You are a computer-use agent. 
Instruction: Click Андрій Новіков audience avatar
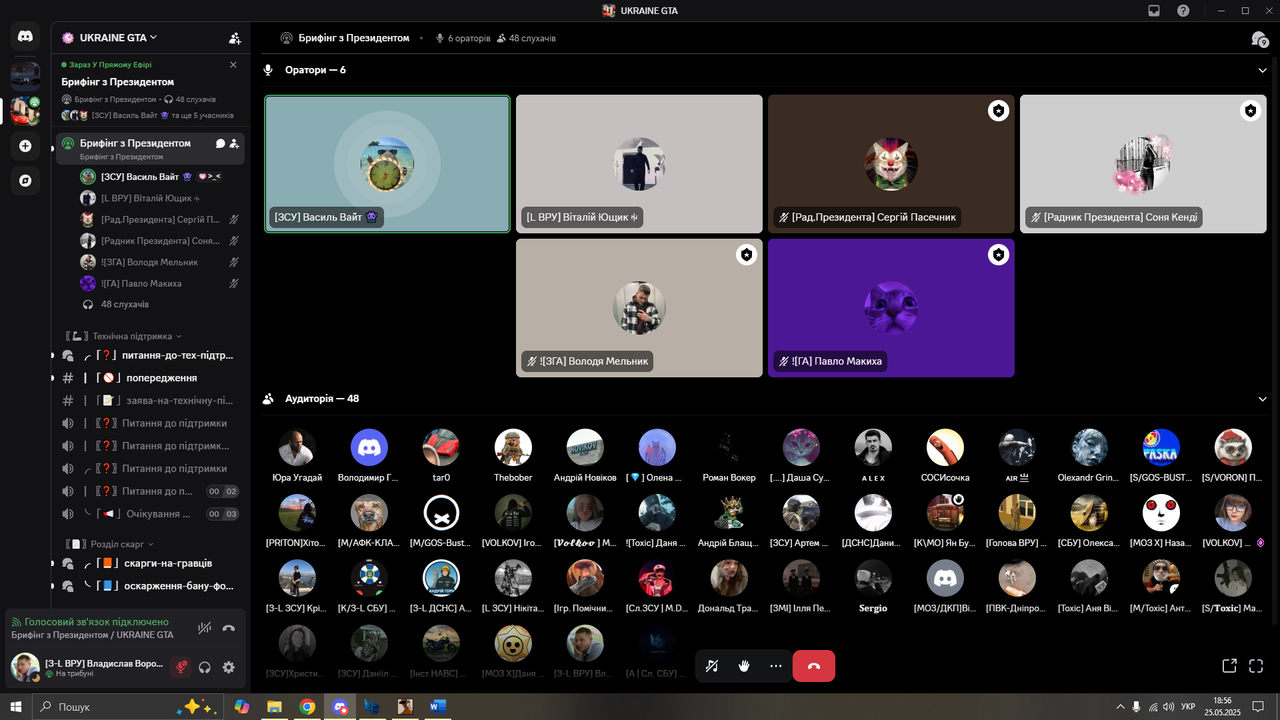585,448
